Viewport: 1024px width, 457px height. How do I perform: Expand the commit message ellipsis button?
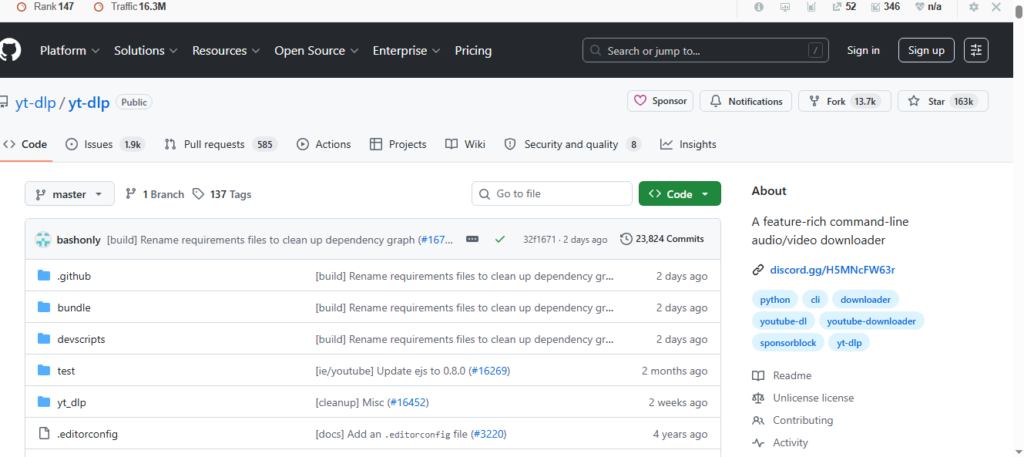point(472,240)
